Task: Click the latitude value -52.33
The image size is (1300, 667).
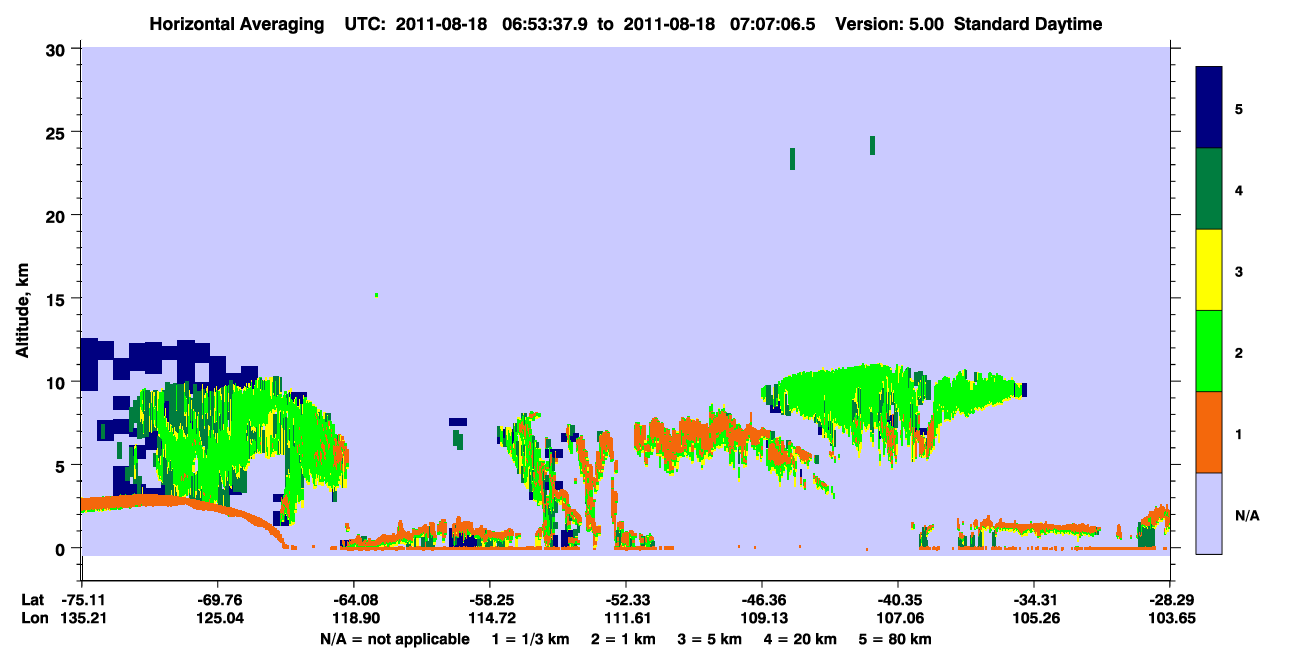Action: 625,600
